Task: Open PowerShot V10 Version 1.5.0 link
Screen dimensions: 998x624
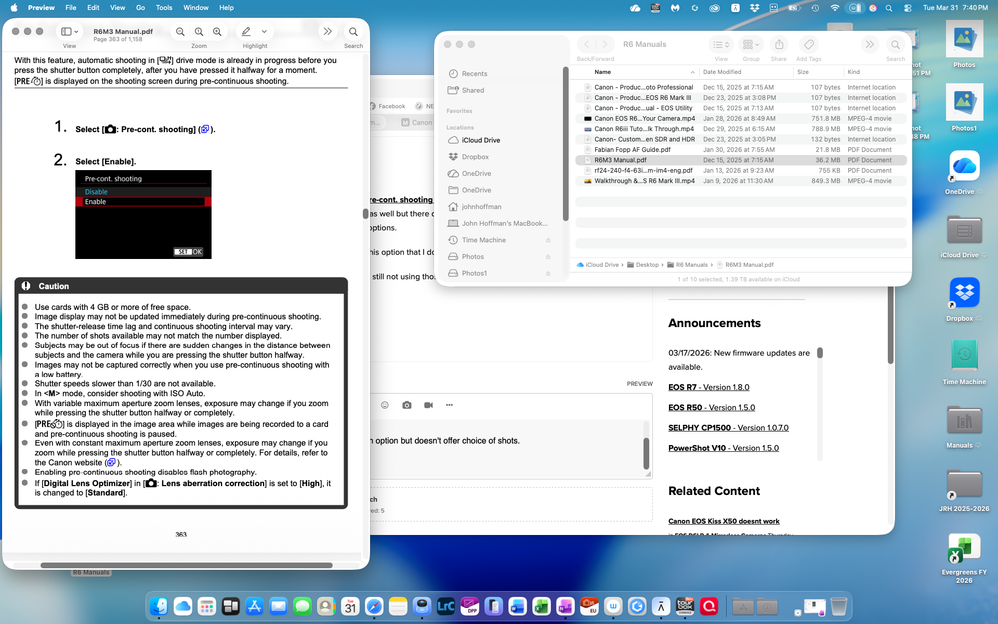Action: (x=723, y=448)
